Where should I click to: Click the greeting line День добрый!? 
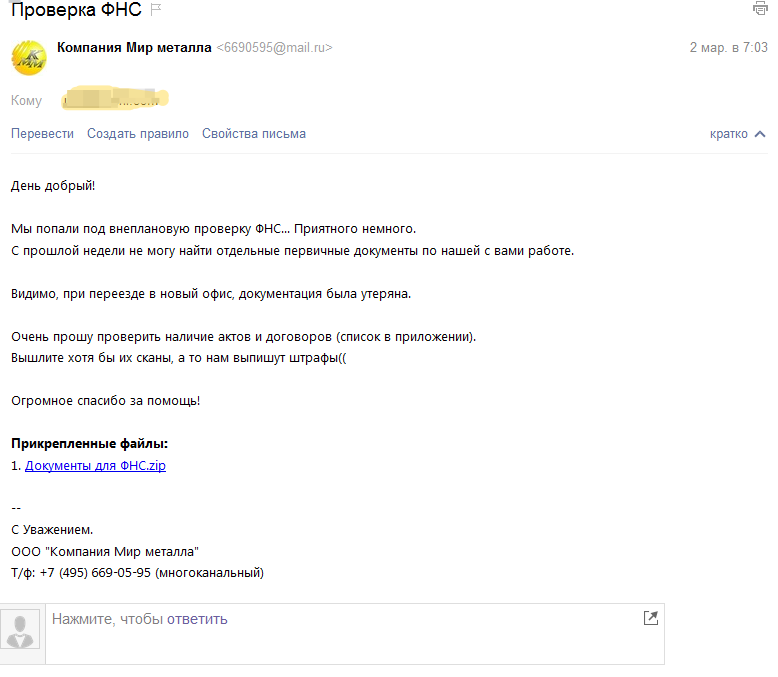(x=53, y=185)
